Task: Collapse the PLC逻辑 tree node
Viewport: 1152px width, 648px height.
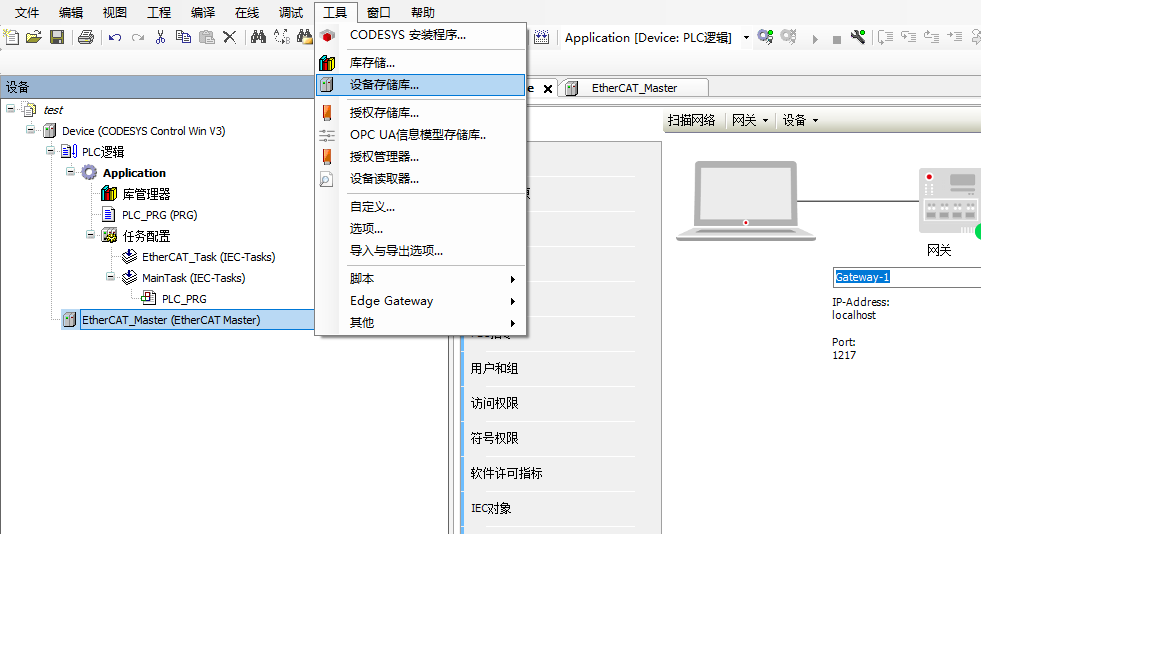Action: [x=50, y=151]
